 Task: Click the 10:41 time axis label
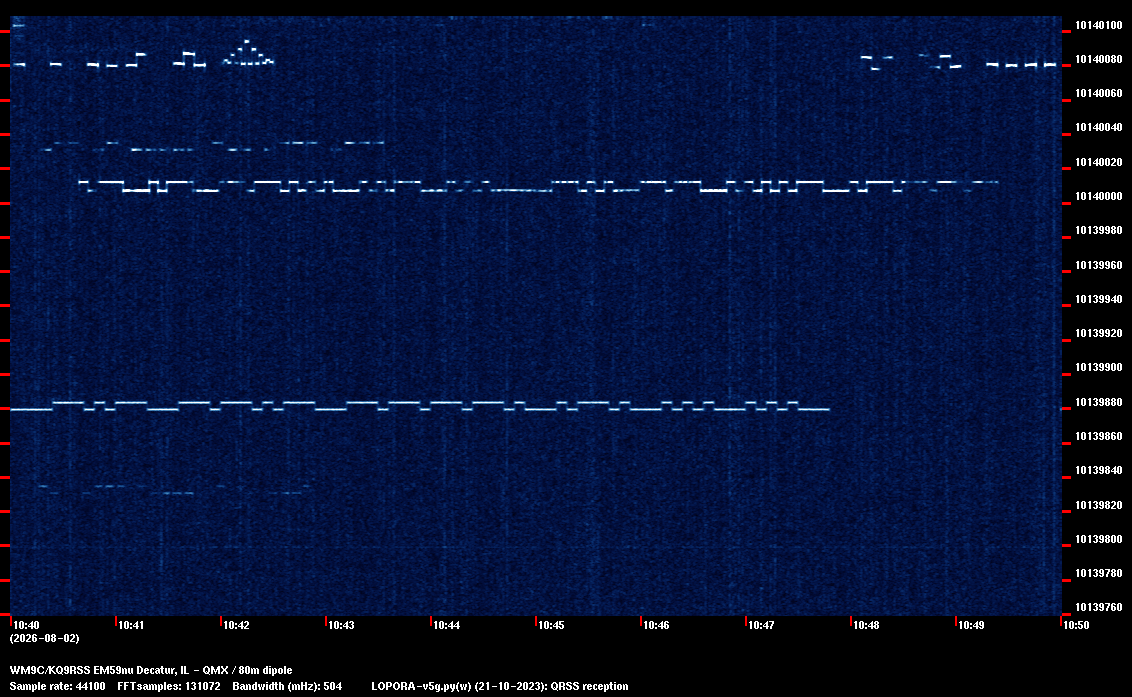(x=131, y=625)
